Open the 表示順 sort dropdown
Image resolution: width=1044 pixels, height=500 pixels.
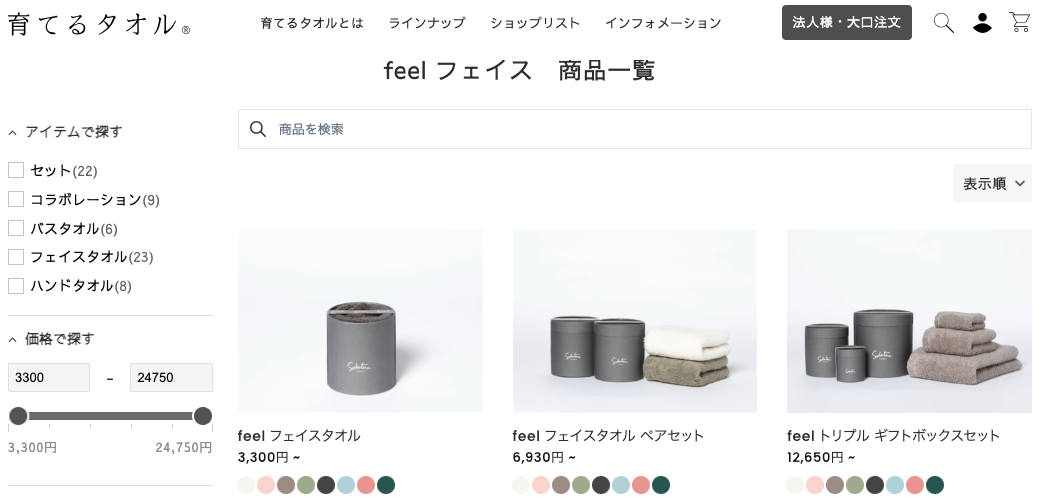coord(992,183)
